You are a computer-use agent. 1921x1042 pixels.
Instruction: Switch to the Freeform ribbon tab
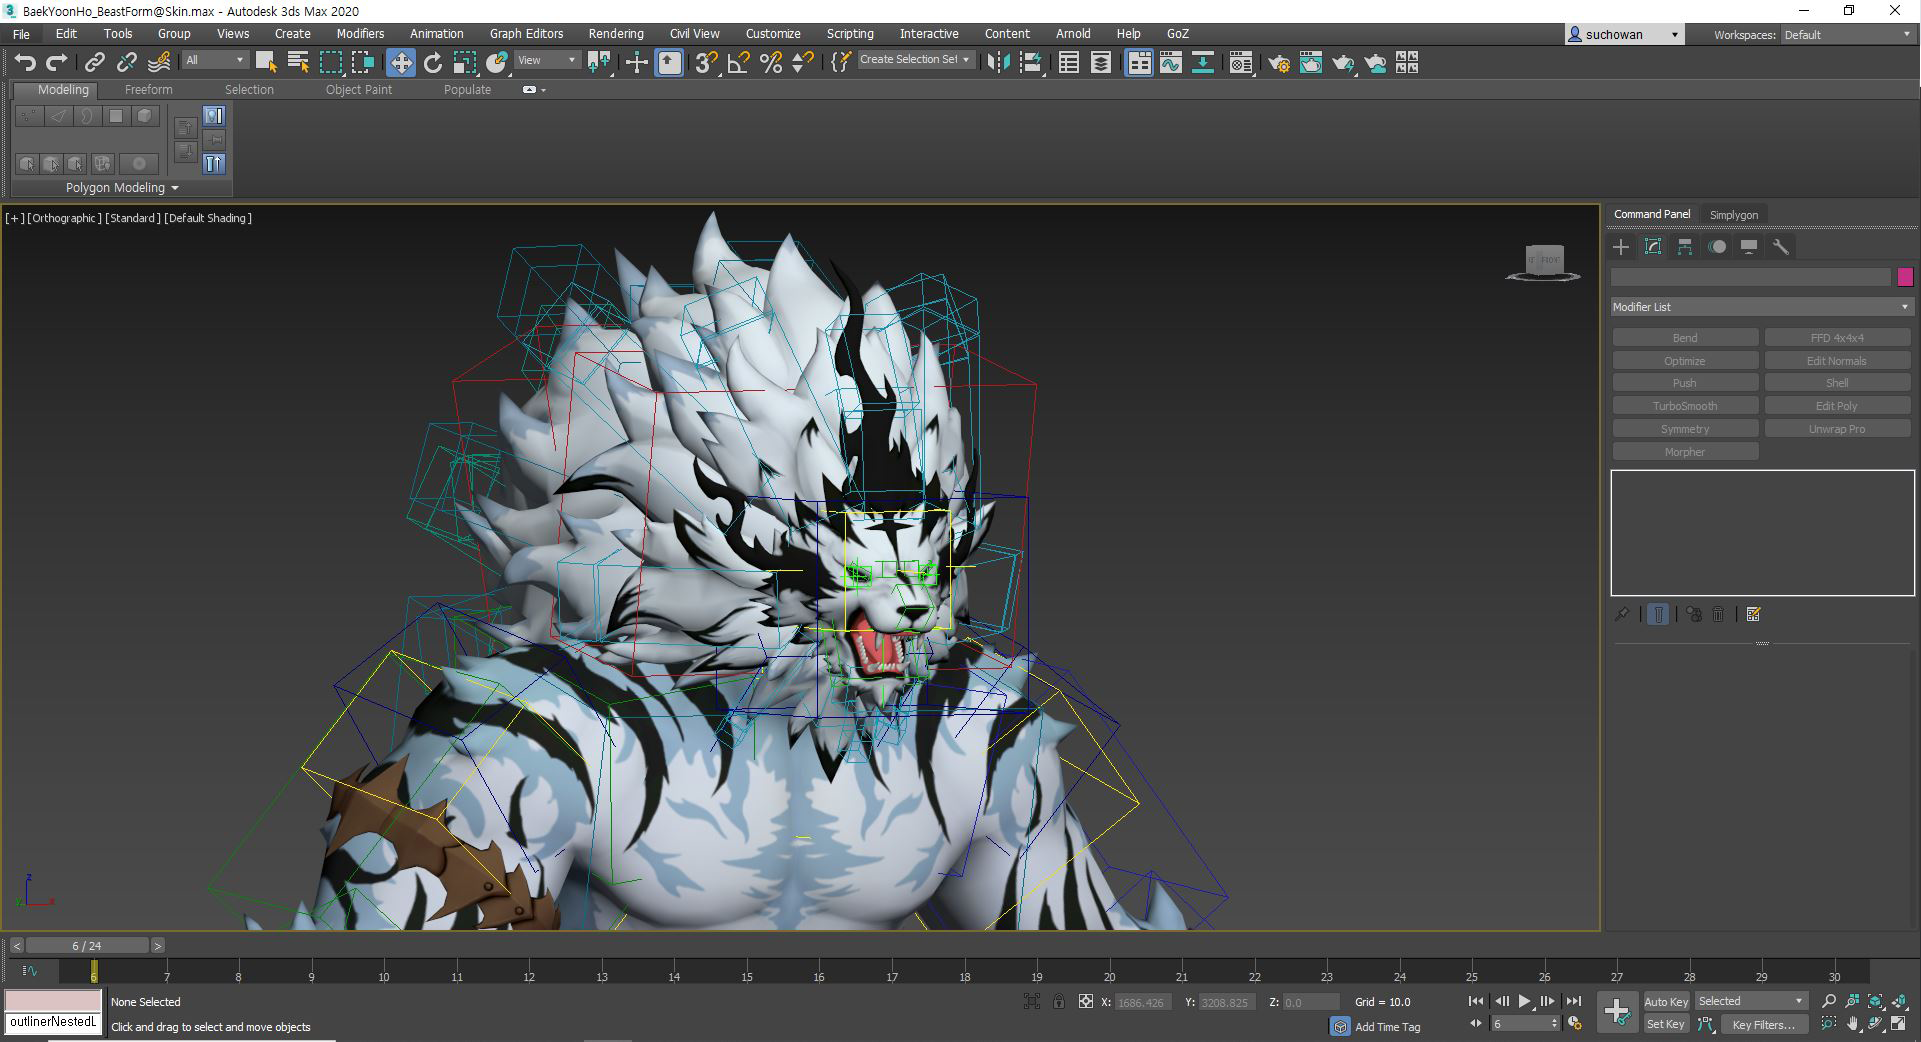pos(148,90)
